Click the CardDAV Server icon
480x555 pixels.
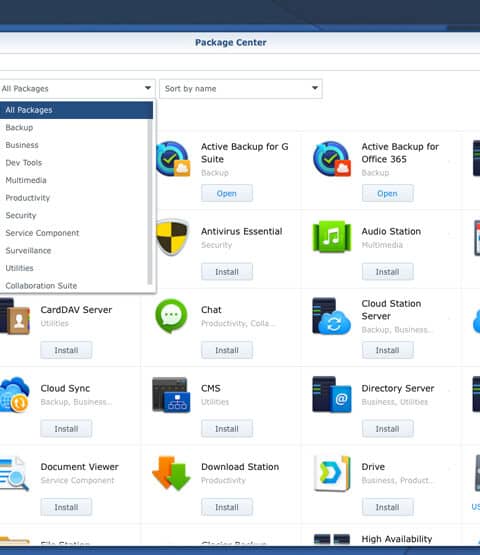click(x=15, y=316)
